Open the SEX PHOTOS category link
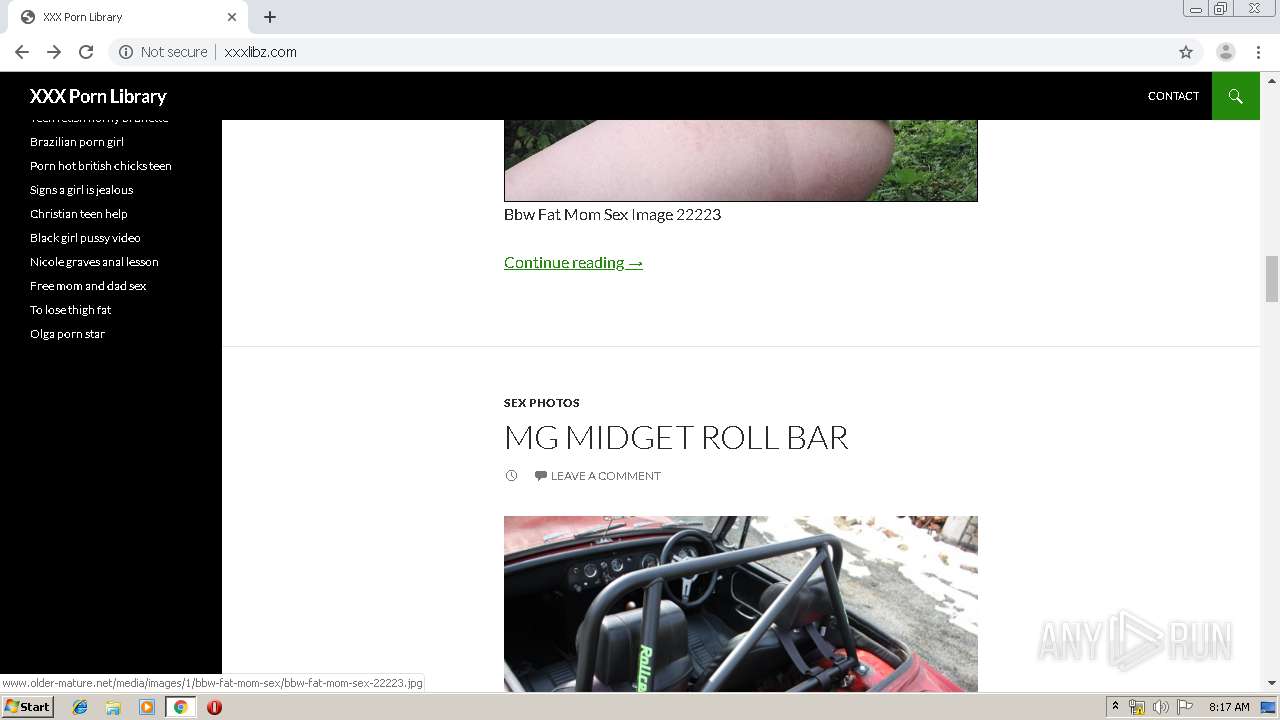 pos(542,403)
